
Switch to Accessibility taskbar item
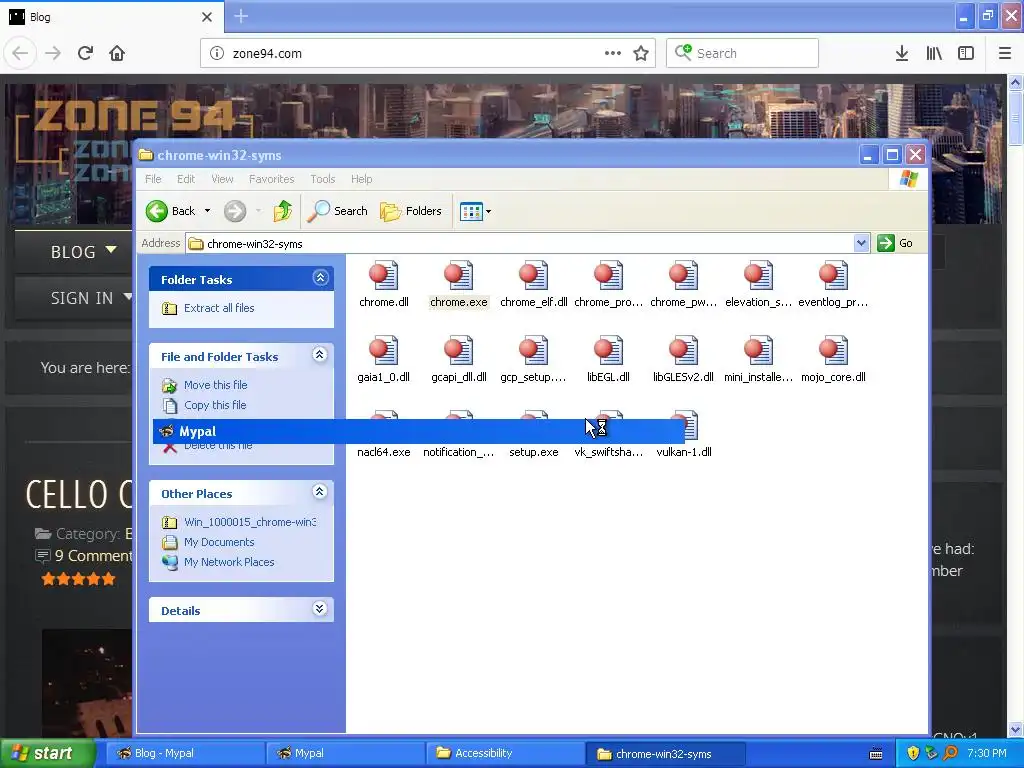(504, 753)
